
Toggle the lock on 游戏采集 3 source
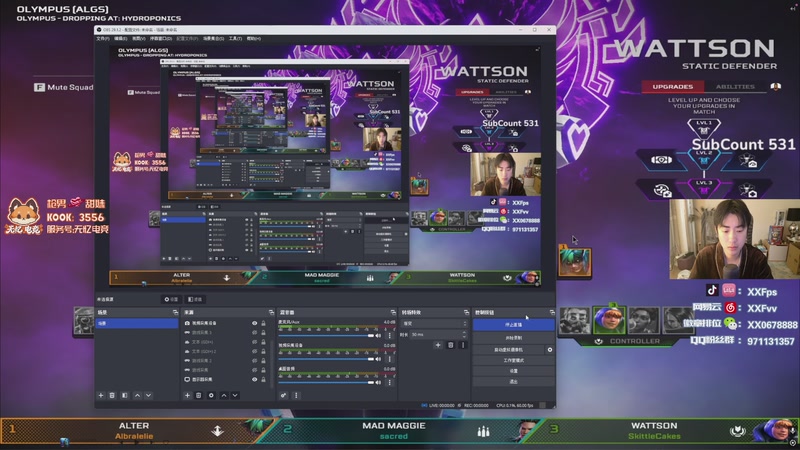tap(263, 333)
